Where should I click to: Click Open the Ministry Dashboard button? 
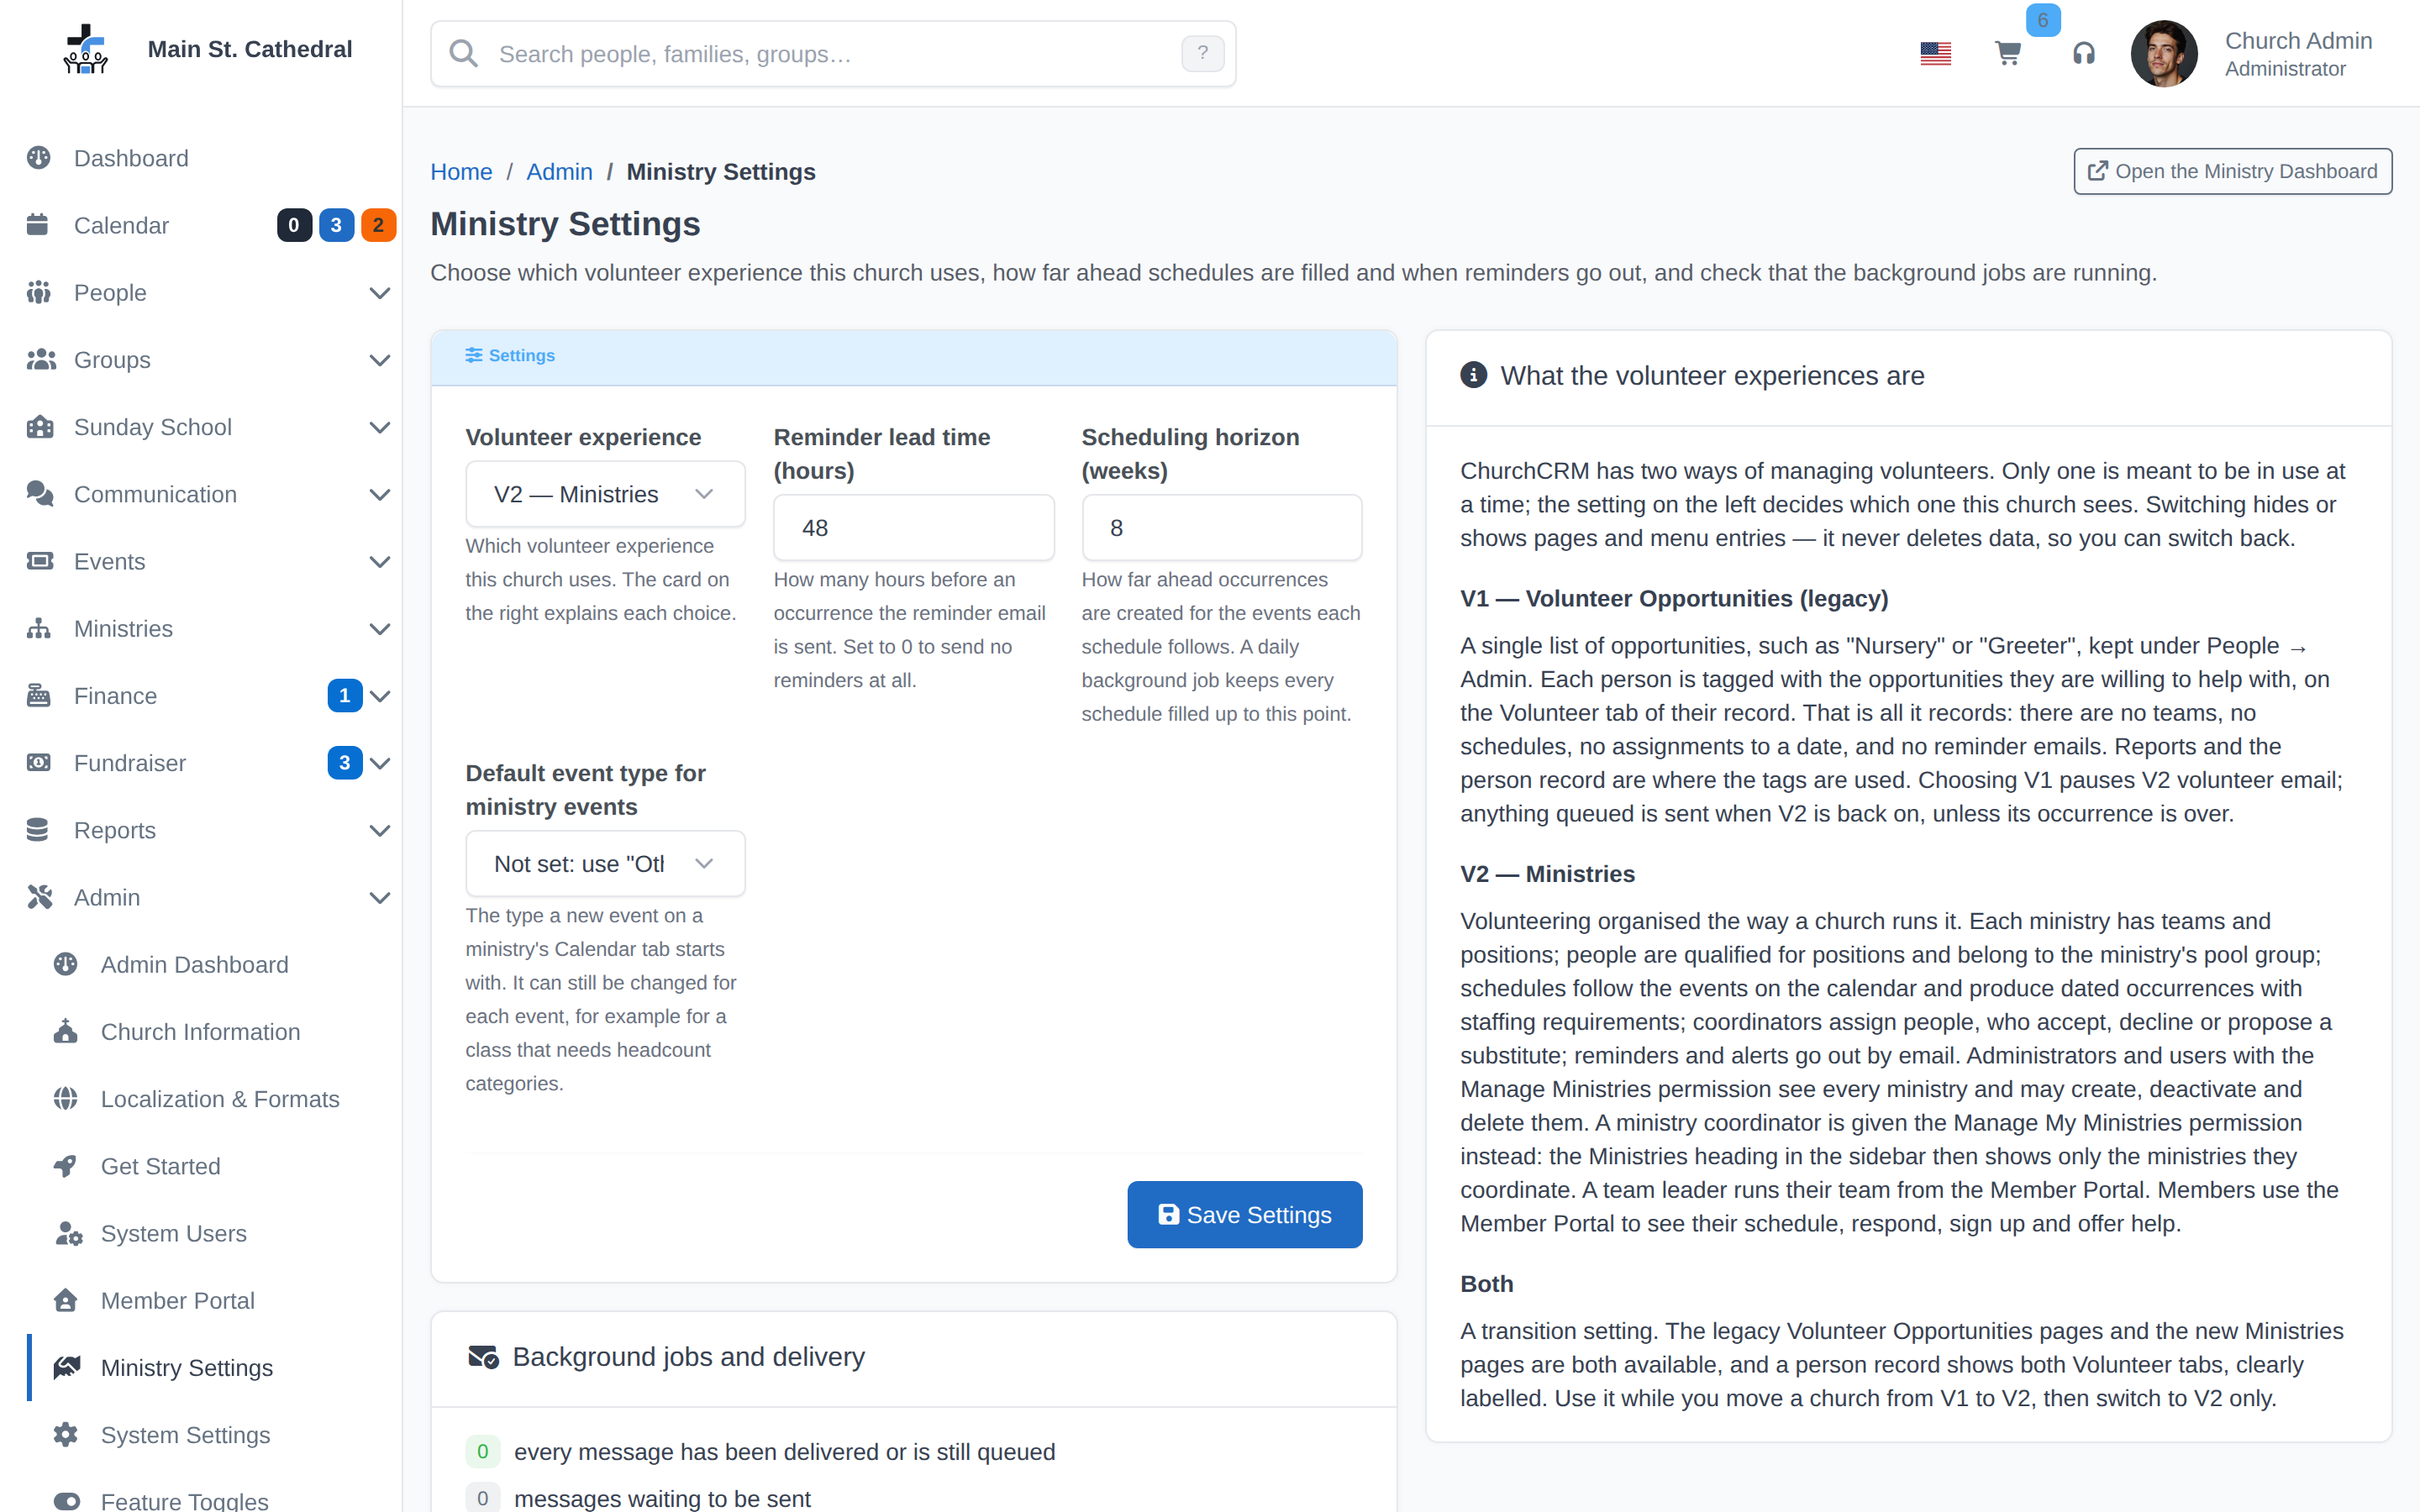click(x=2232, y=171)
